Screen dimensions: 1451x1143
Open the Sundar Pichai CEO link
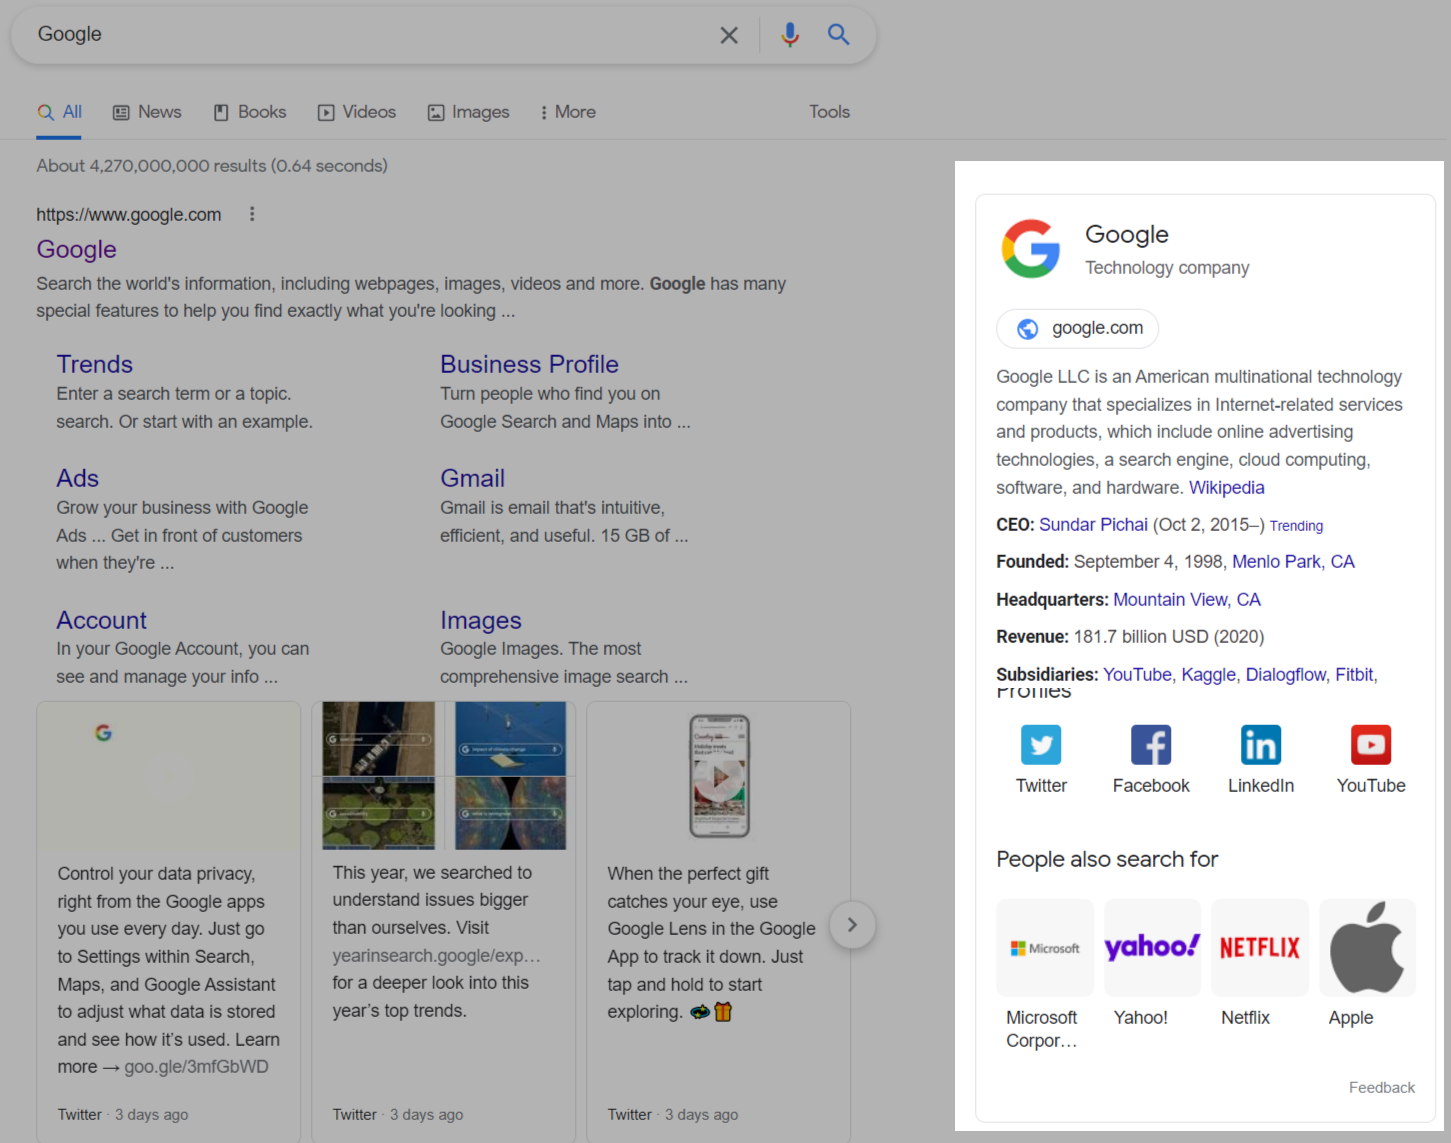1094,525
